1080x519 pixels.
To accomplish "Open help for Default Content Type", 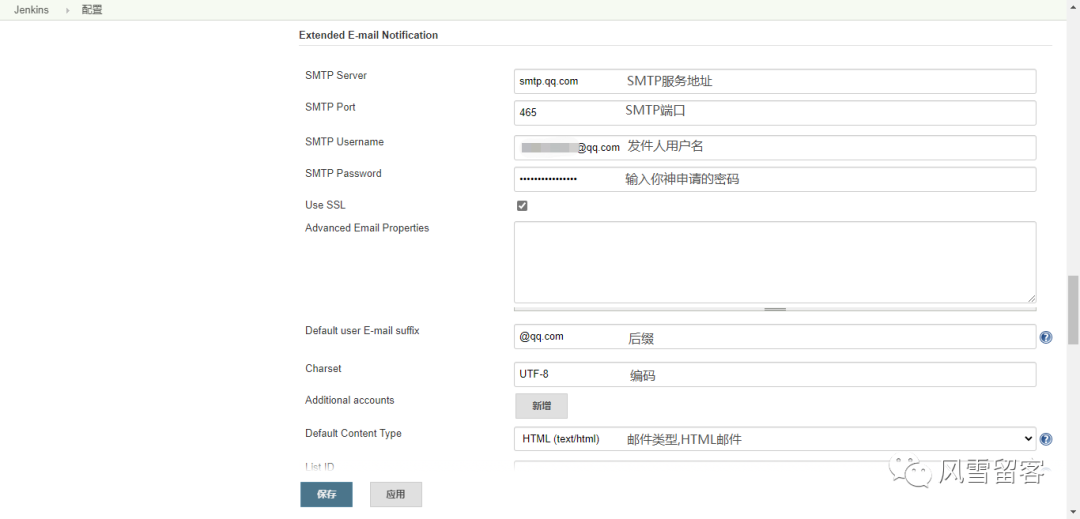I will tap(1046, 439).
